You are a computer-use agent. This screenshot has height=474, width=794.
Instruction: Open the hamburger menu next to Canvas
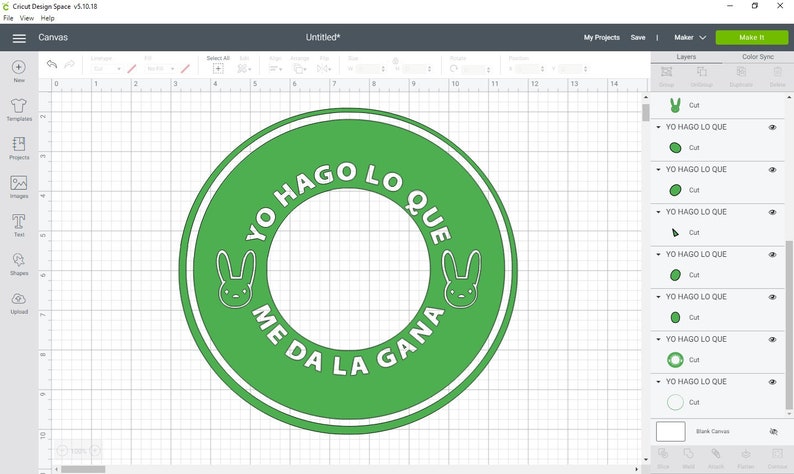pyautogui.click(x=19, y=38)
